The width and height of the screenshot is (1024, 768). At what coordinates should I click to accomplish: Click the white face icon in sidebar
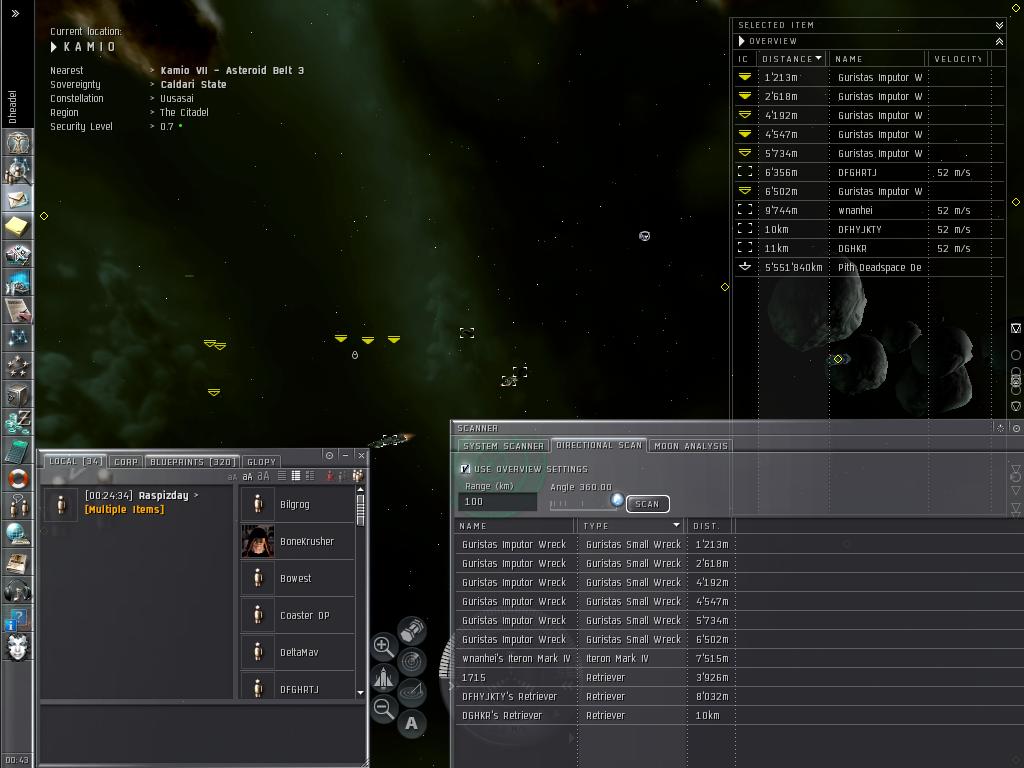(x=18, y=647)
